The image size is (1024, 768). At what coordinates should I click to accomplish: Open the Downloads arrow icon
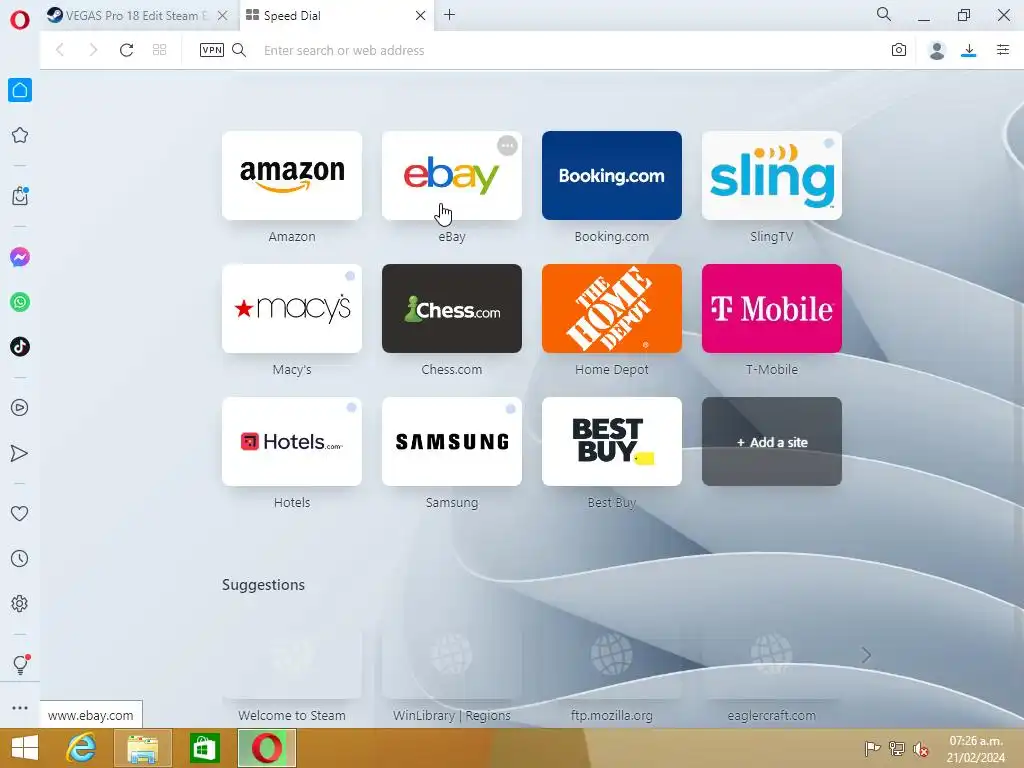point(969,50)
